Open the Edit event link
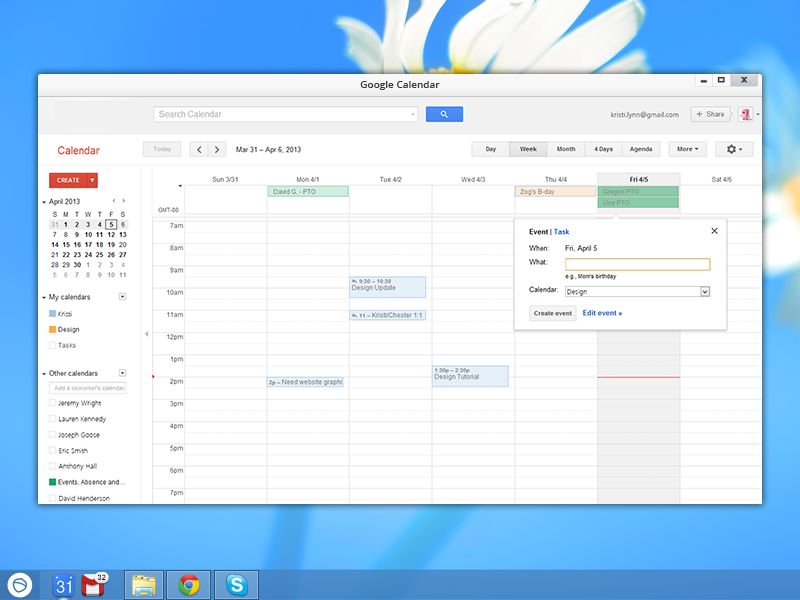Screen dimensions: 800x600 point(602,313)
